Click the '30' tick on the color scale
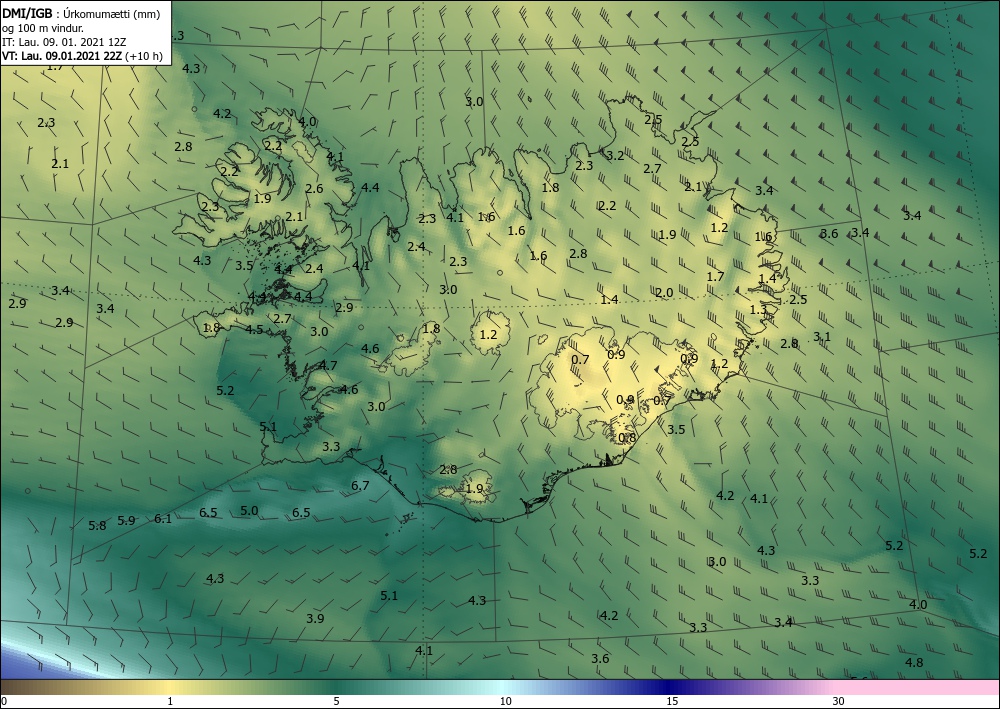Viewport: 1000px width, 709px height. [x=839, y=701]
